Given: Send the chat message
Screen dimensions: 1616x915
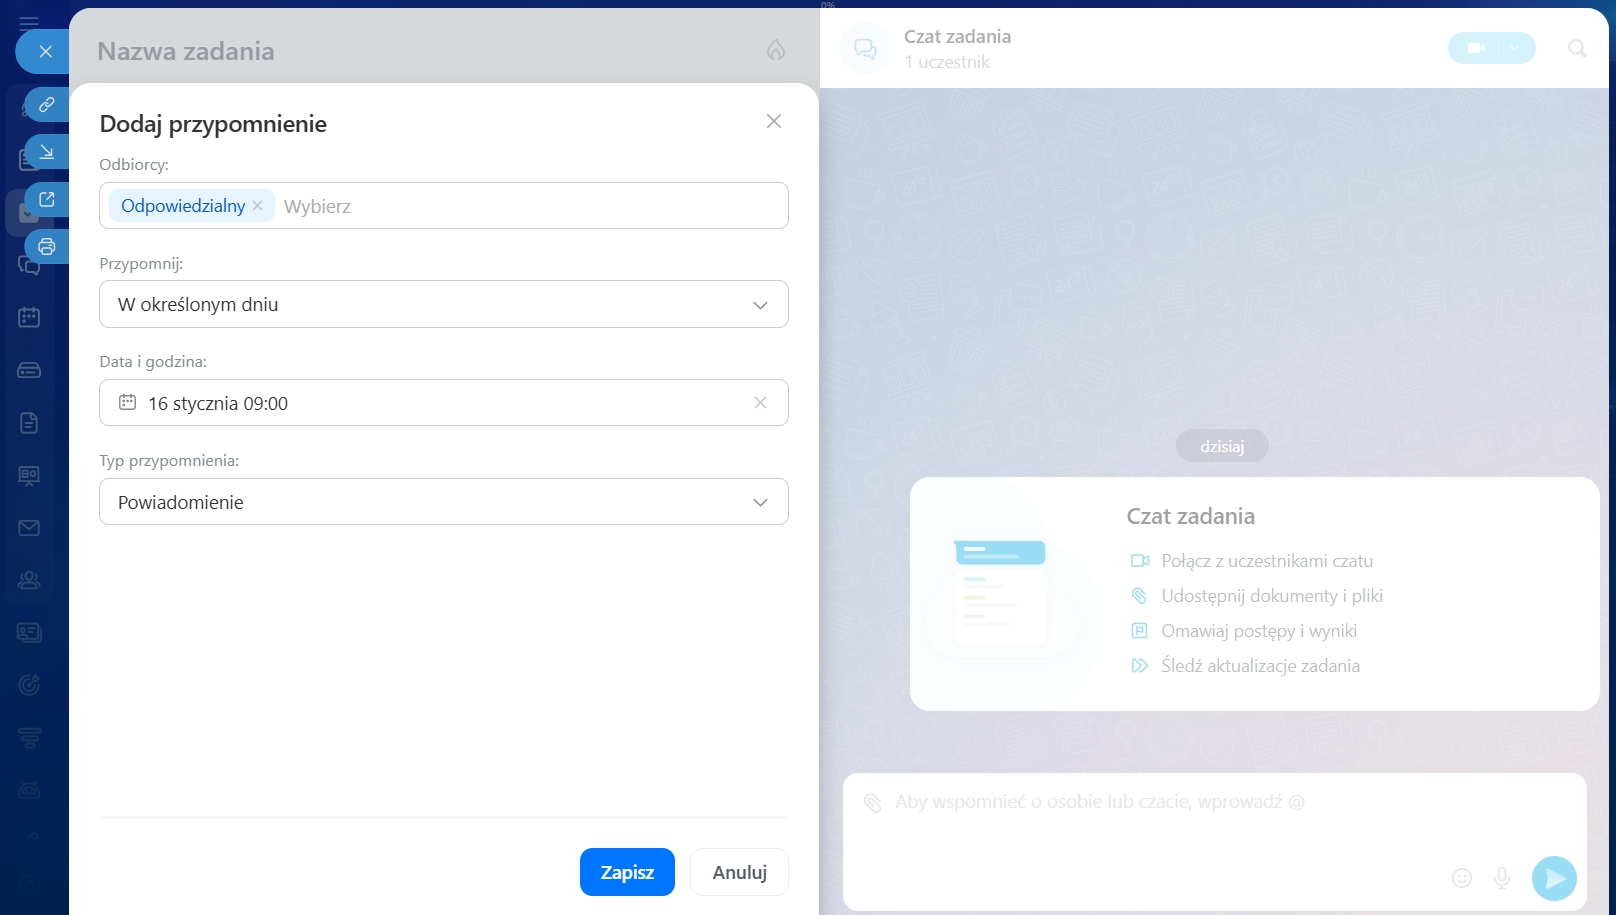Looking at the screenshot, I should point(1554,878).
